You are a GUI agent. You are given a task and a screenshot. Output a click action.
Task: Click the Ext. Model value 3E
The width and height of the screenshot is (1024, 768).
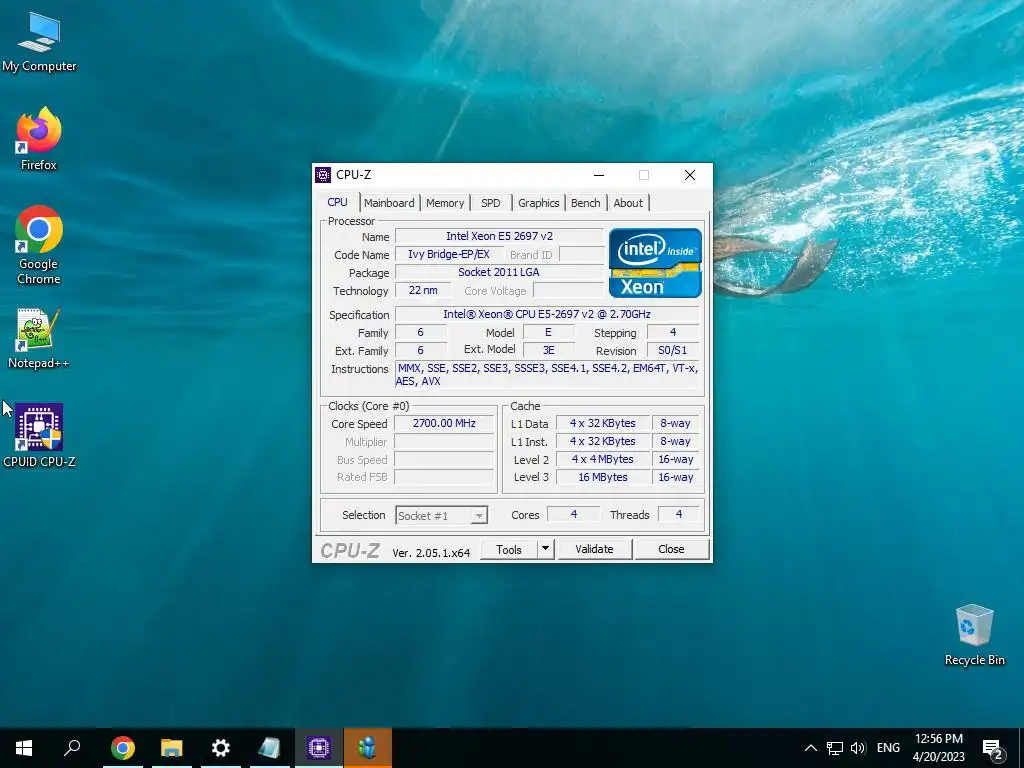click(x=549, y=350)
